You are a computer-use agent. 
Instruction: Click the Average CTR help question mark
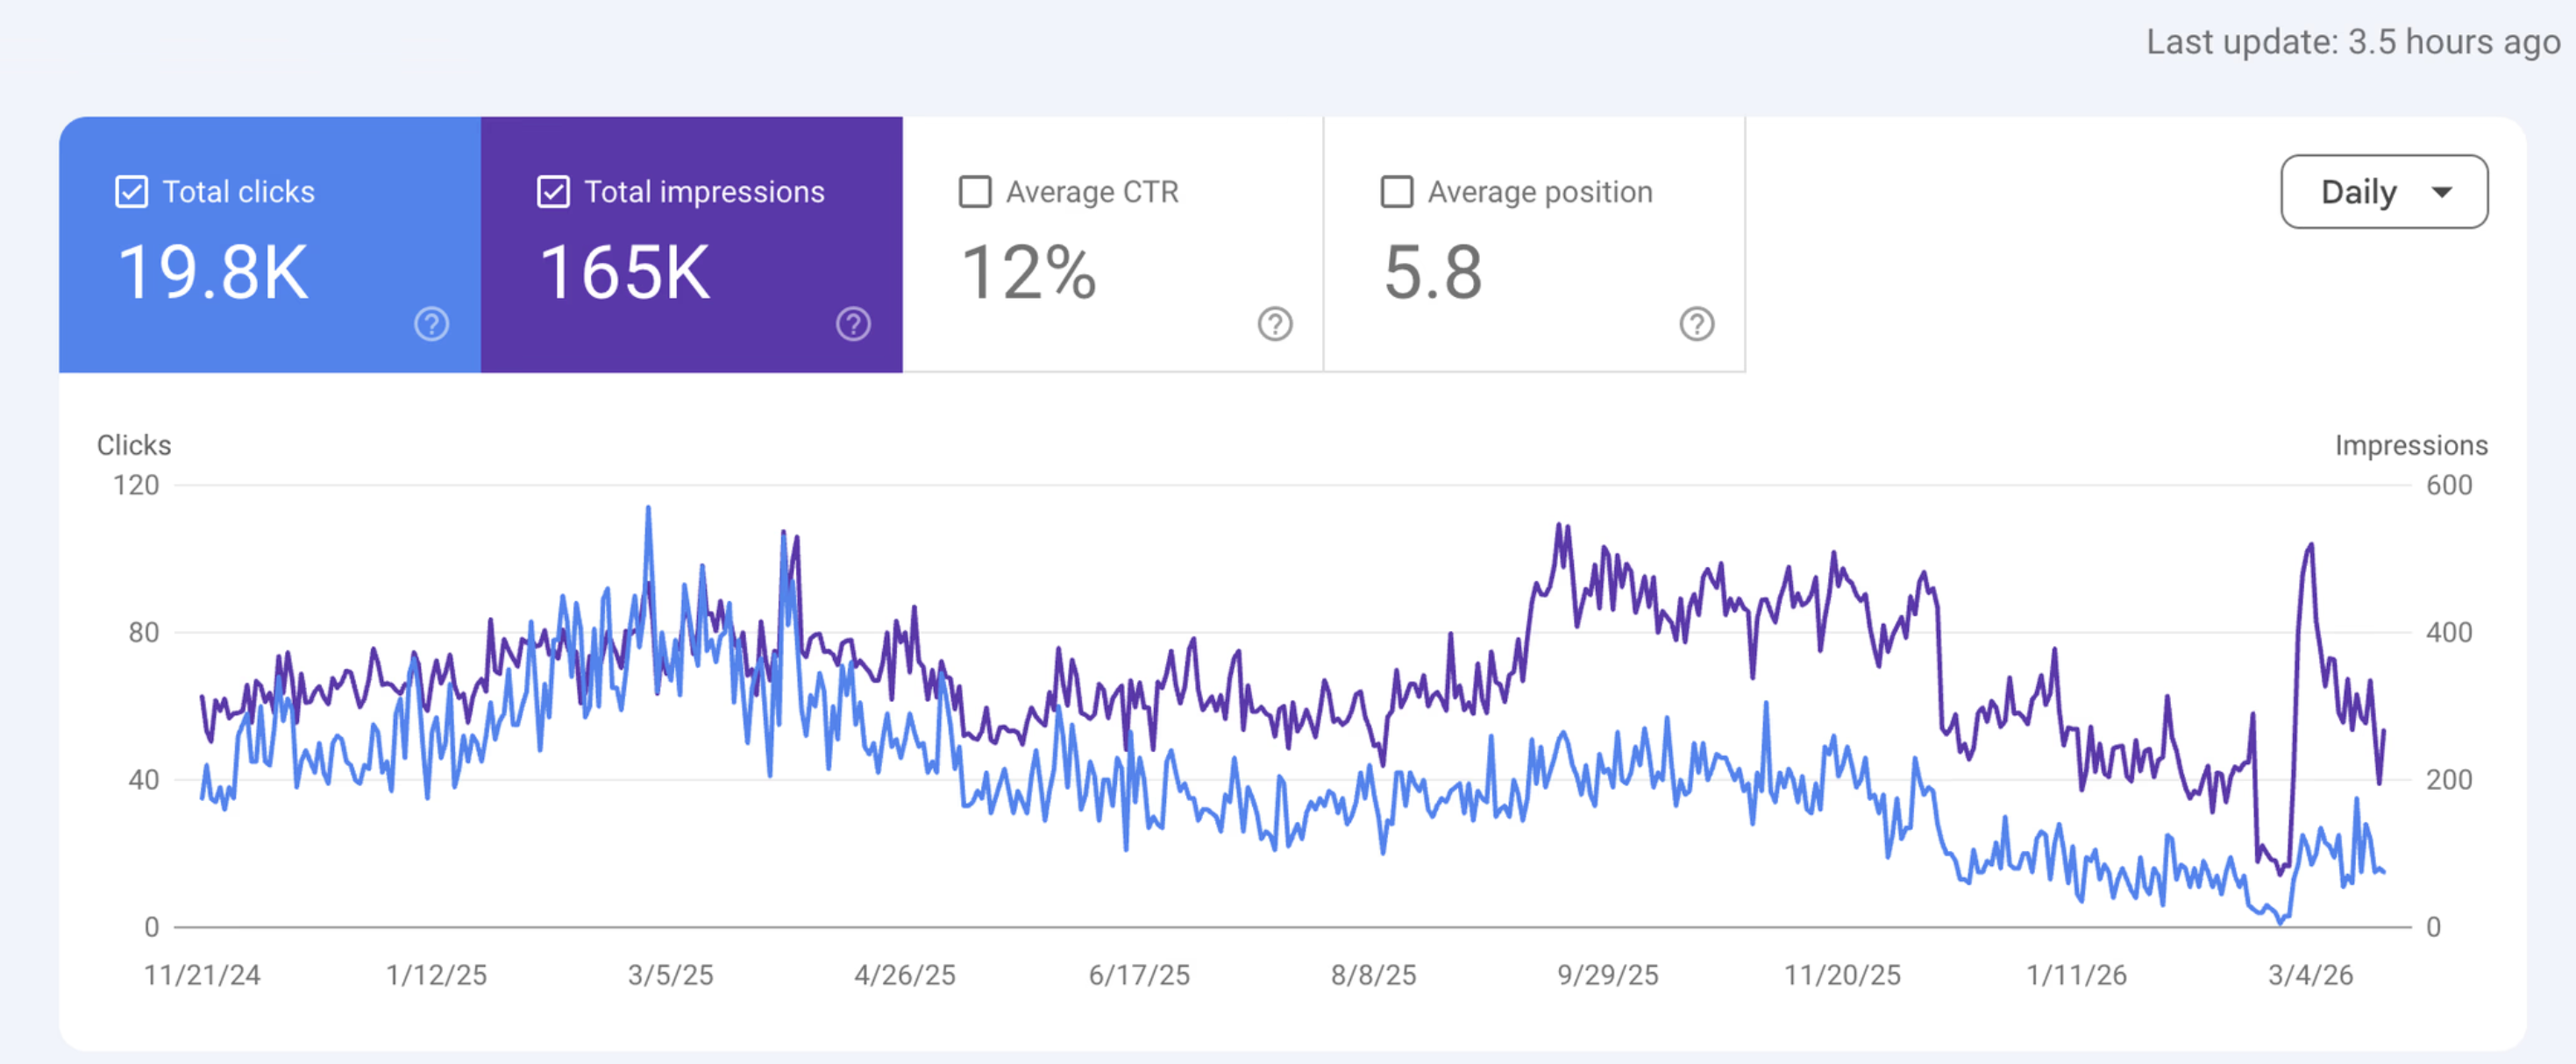[x=1275, y=324]
